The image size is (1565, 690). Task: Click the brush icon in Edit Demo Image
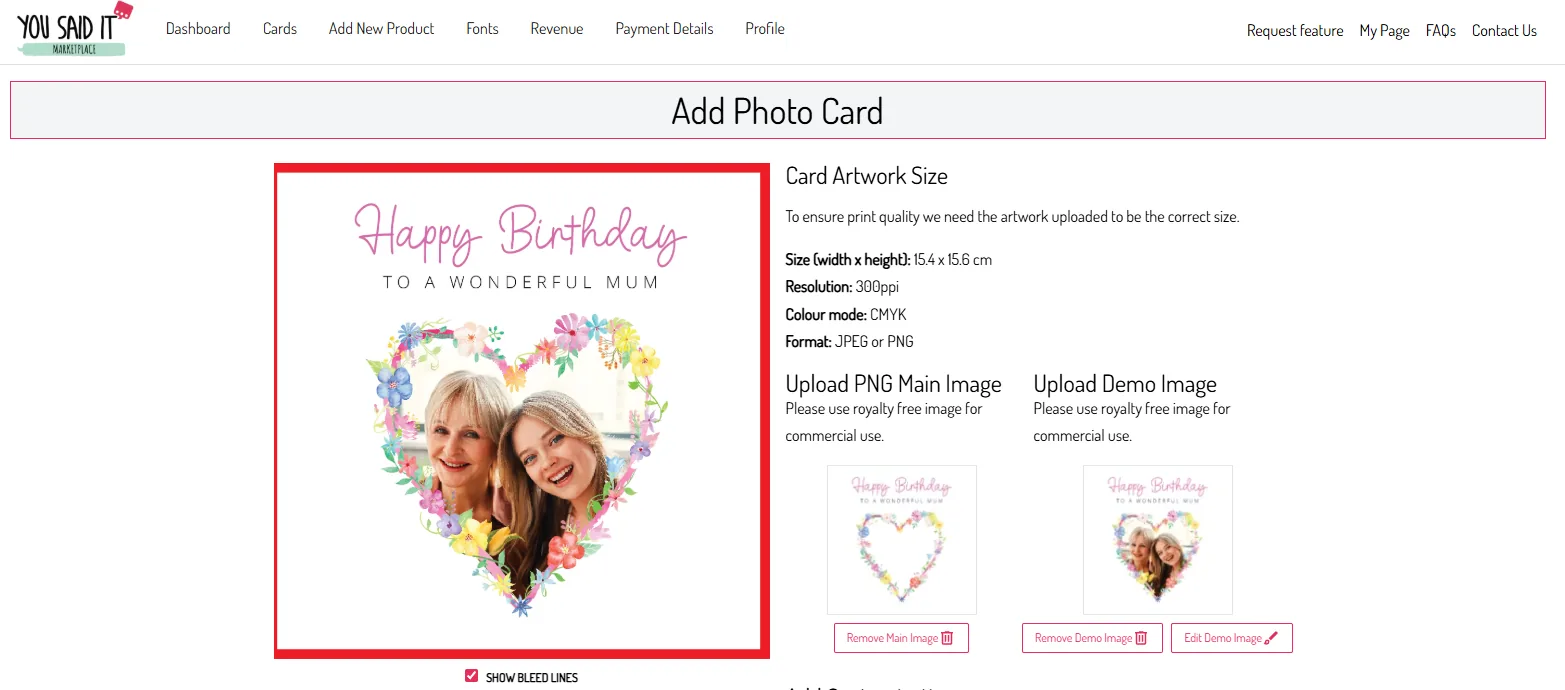click(1271, 638)
